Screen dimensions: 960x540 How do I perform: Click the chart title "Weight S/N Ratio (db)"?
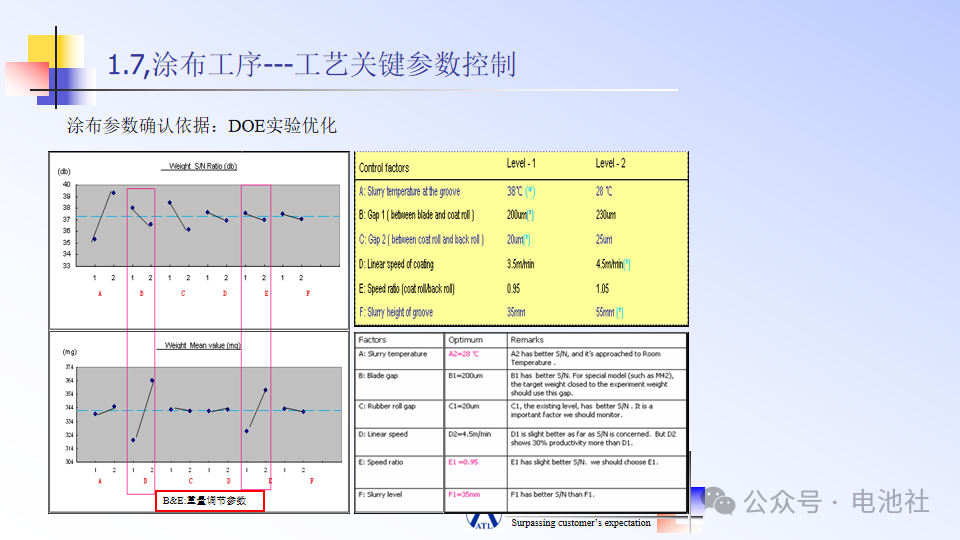click(203, 166)
